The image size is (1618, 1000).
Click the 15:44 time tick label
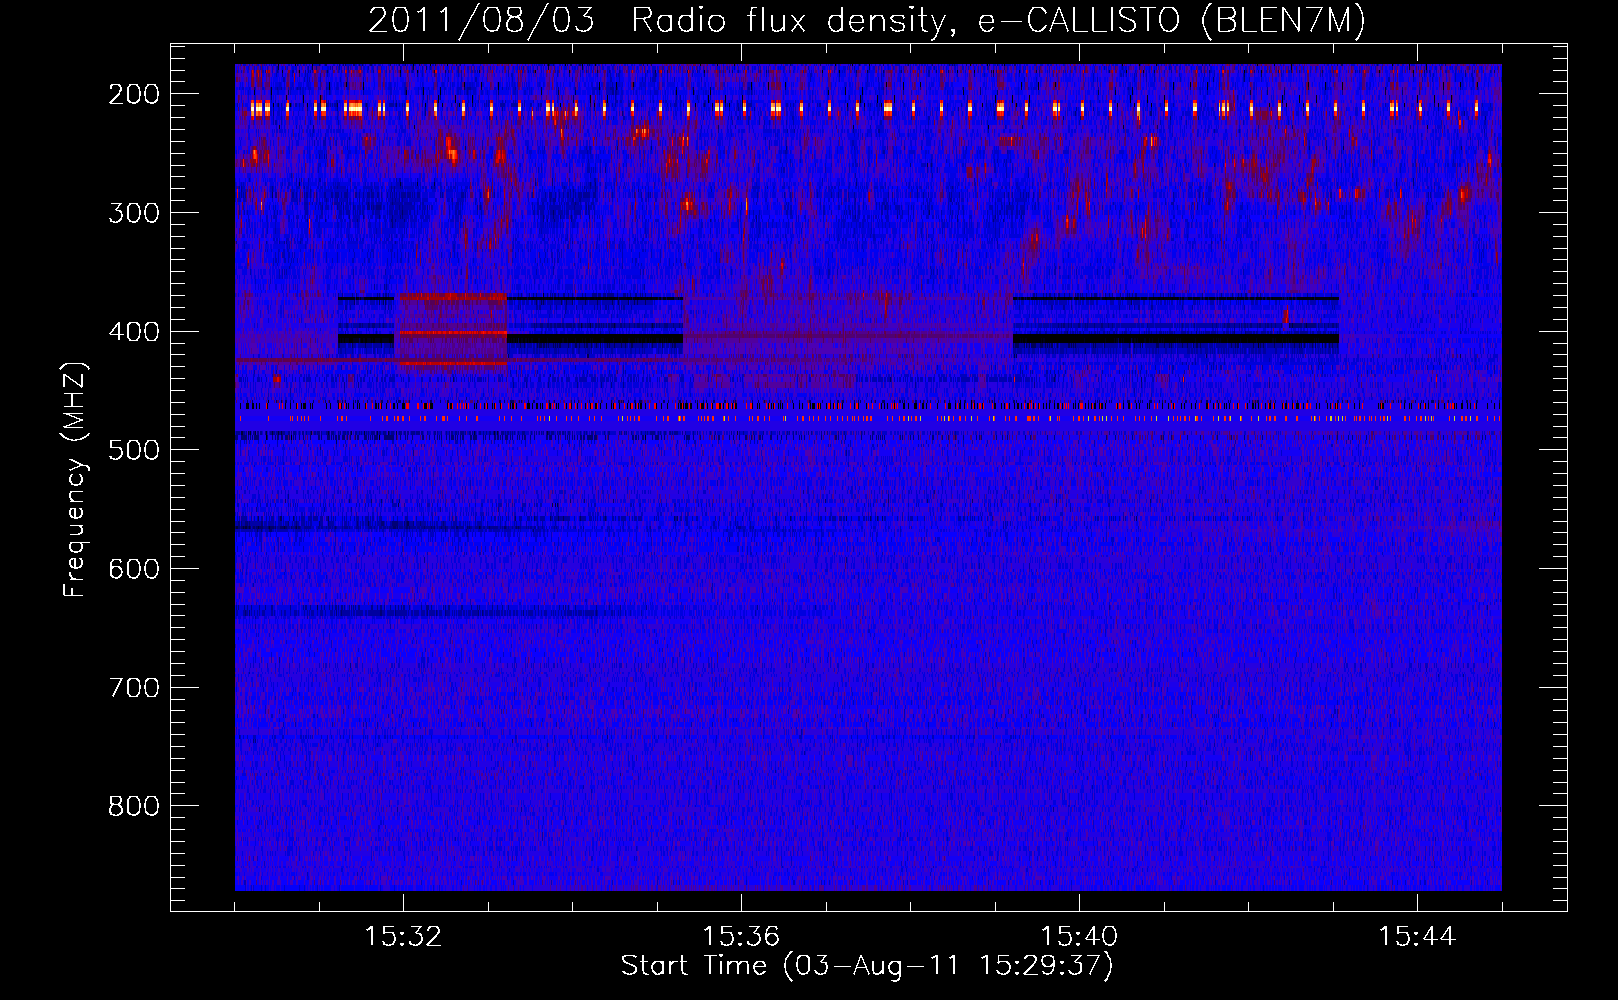(1417, 936)
